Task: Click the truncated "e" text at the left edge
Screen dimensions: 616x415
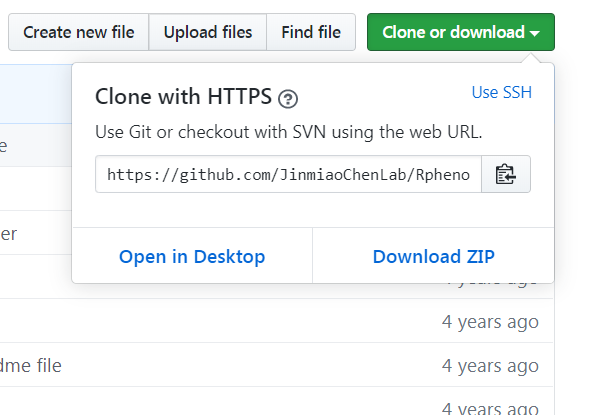Action: pyautogui.click(x=4, y=146)
